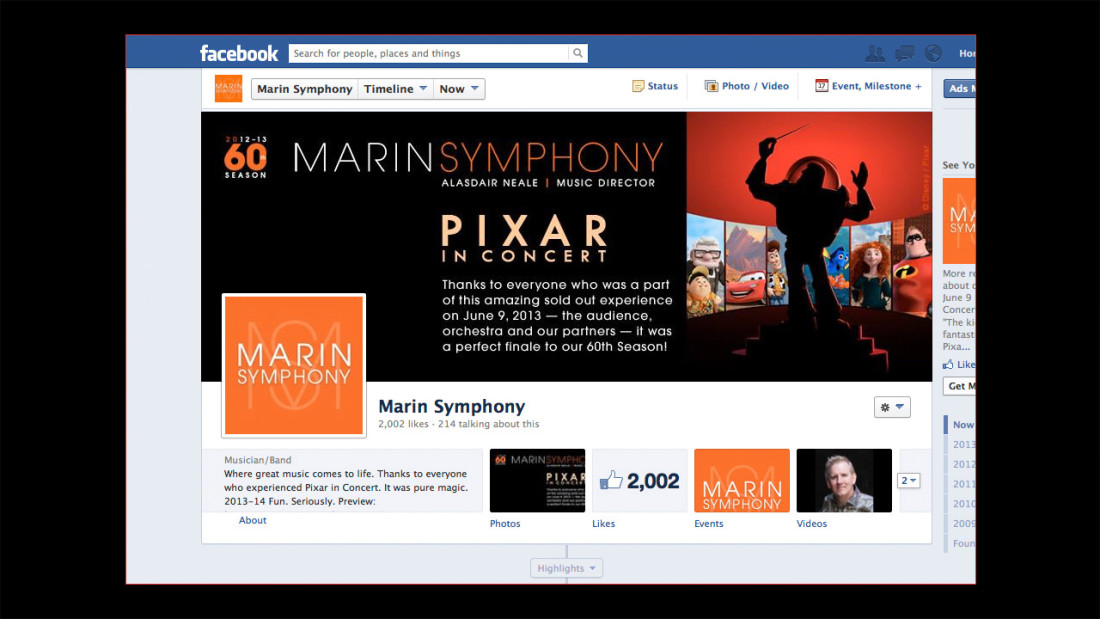Select Event, Milestone + tab

point(868,86)
